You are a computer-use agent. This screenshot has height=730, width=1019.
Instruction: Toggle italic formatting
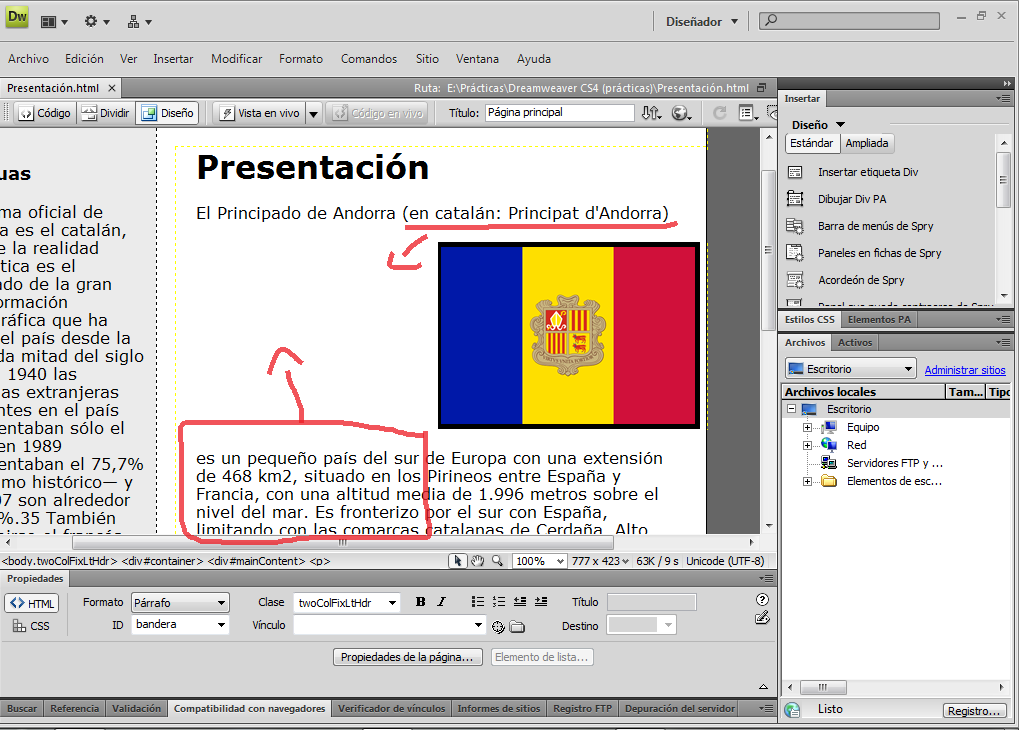(442, 602)
